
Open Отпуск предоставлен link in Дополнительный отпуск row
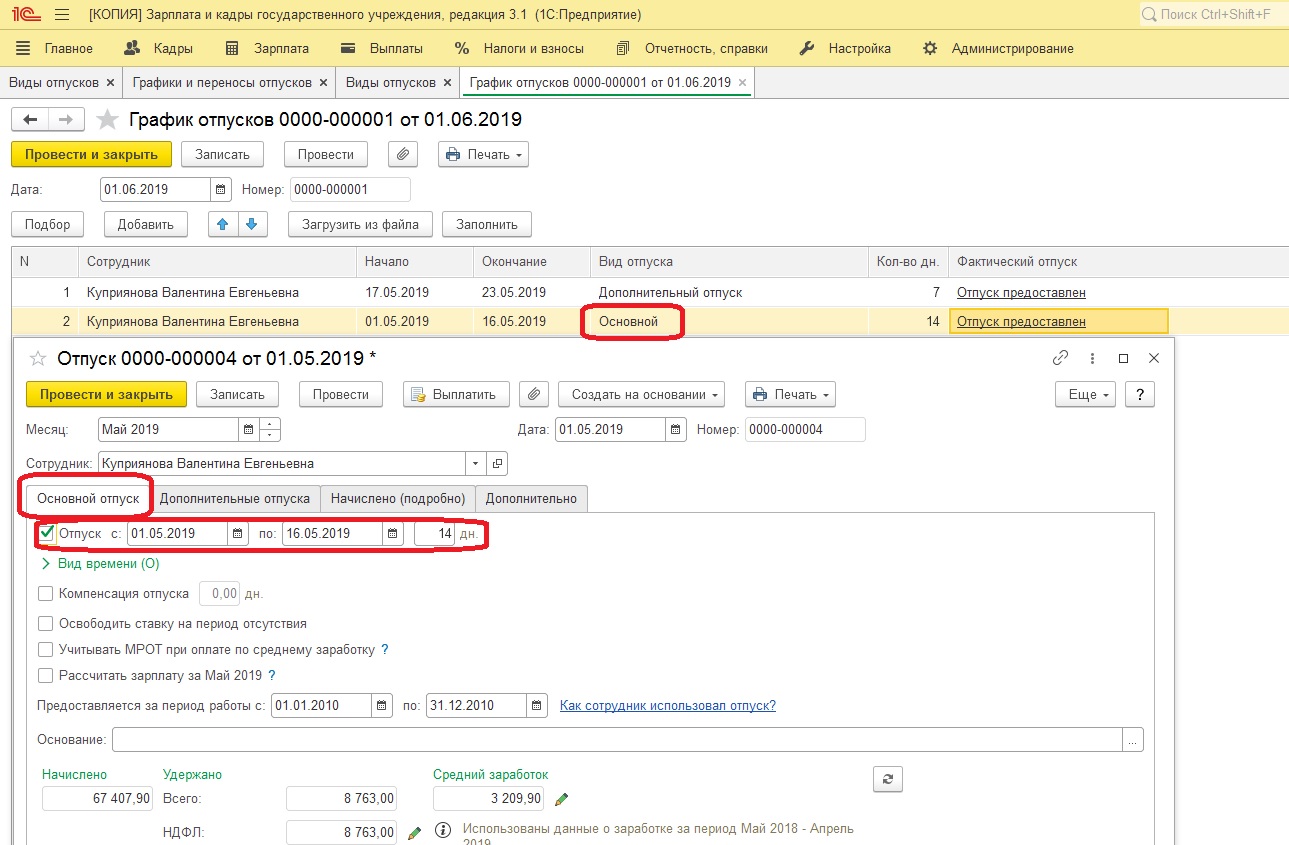tap(1021, 293)
